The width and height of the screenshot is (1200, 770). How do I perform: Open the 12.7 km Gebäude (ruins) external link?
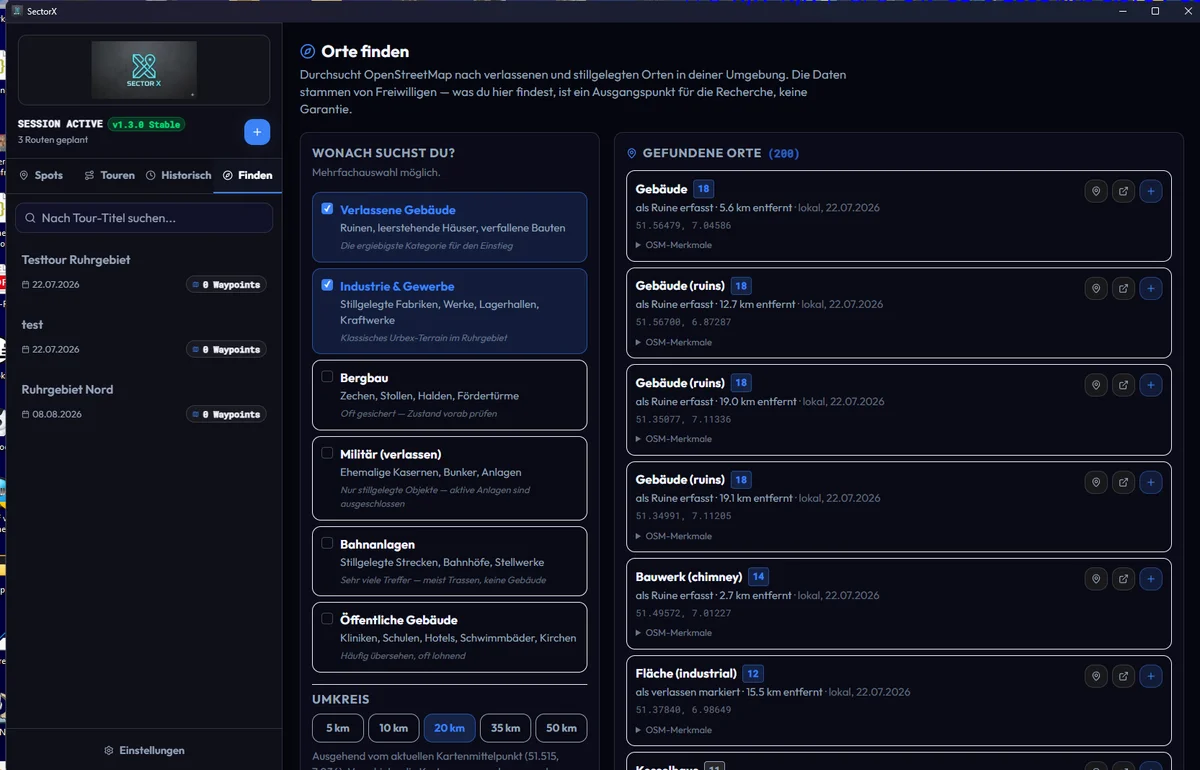[x=1123, y=288]
